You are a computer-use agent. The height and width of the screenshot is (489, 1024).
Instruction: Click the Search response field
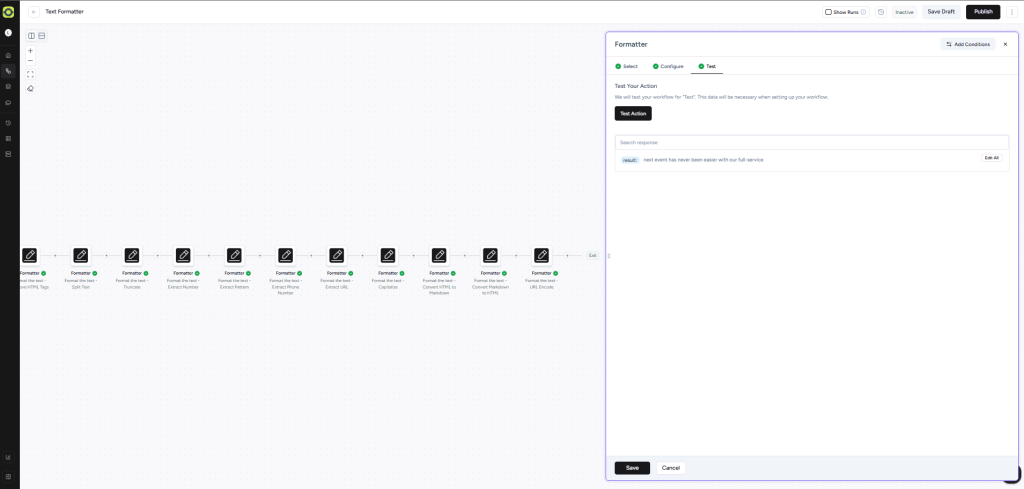(x=811, y=142)
